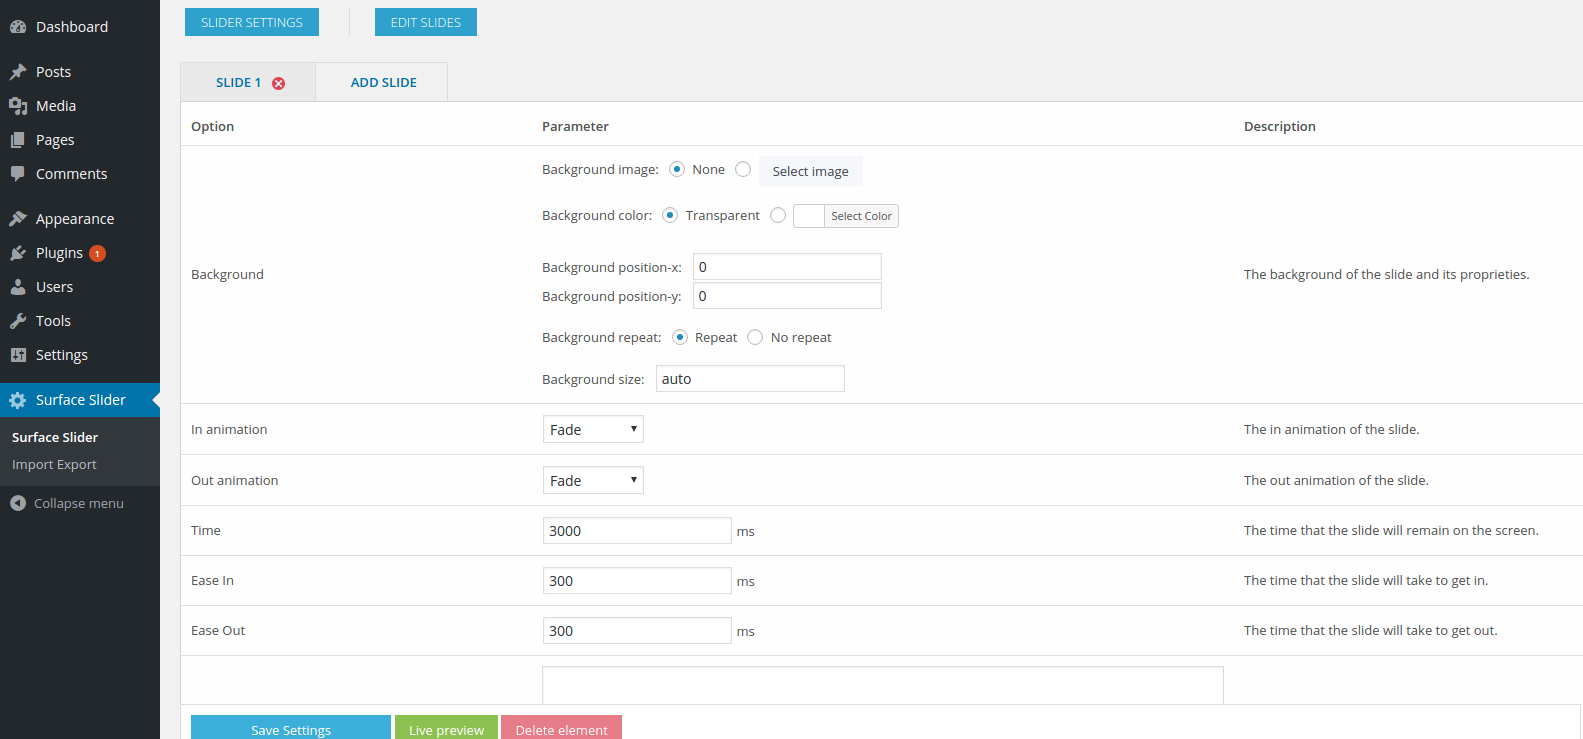
Task: Click the Select Color button
Action: tap(861, 216)
